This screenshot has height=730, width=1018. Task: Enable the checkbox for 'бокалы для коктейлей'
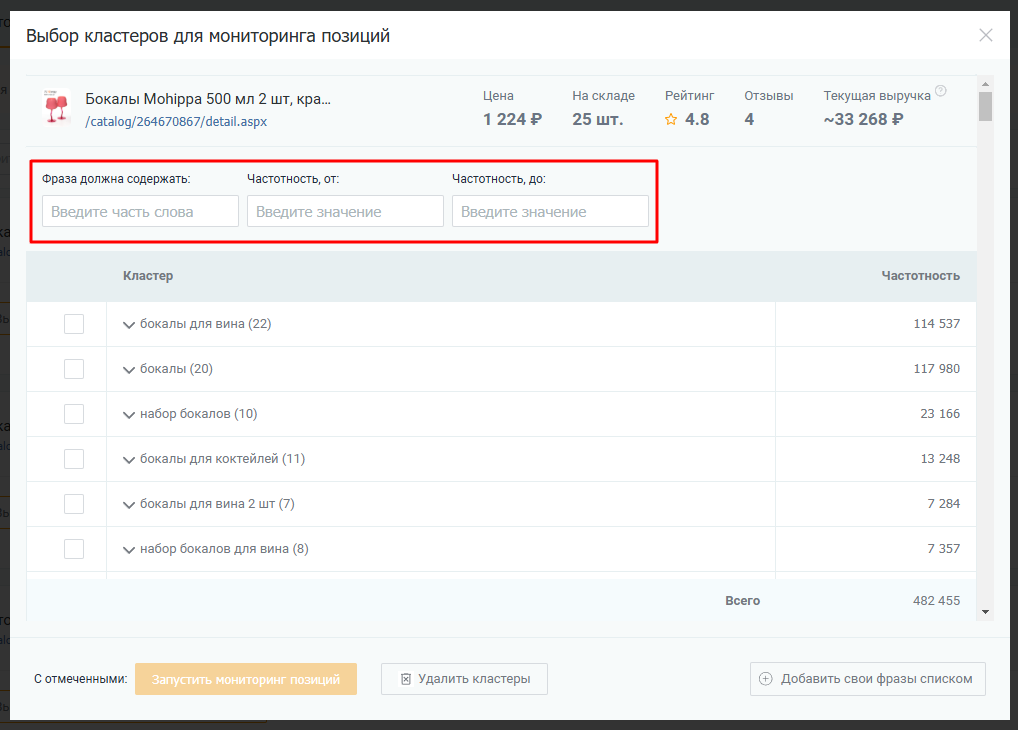coord(74,459)
